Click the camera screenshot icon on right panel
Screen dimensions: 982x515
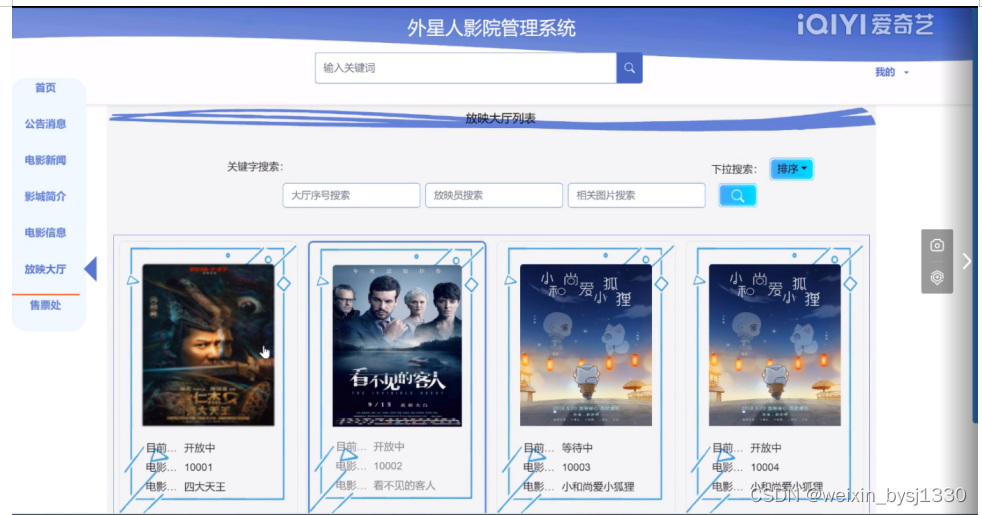point(937,245)
